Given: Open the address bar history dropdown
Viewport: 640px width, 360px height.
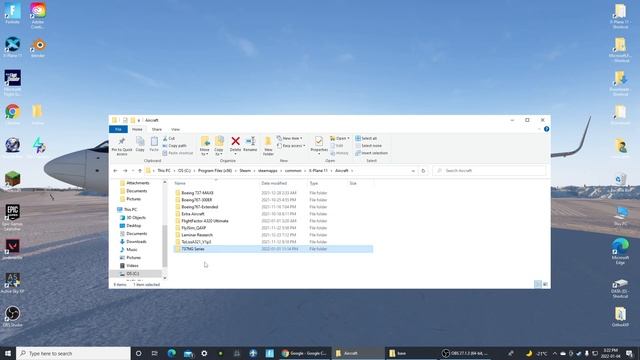Looking at the screenshot, I should [413, 171].
